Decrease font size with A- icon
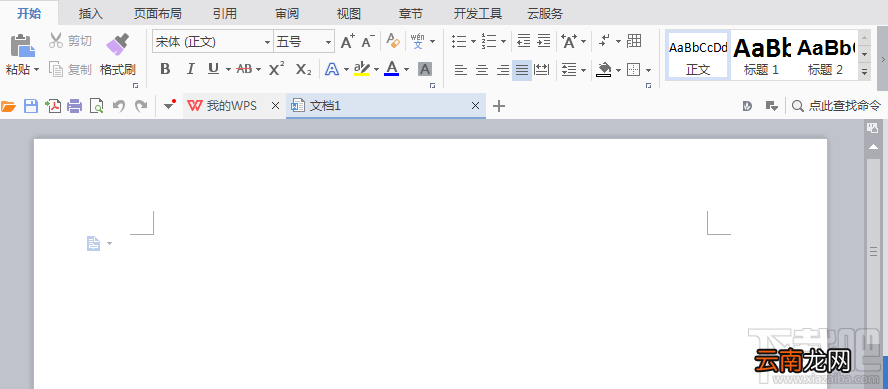This screenshot has width=888, height=389. point(368,41)
